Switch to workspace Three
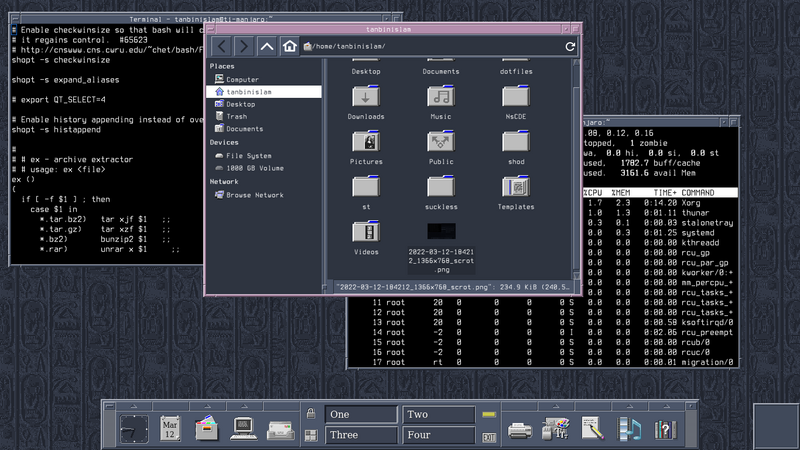The height and width of the screenshot is (450, 800). click(x=361, y=435)
